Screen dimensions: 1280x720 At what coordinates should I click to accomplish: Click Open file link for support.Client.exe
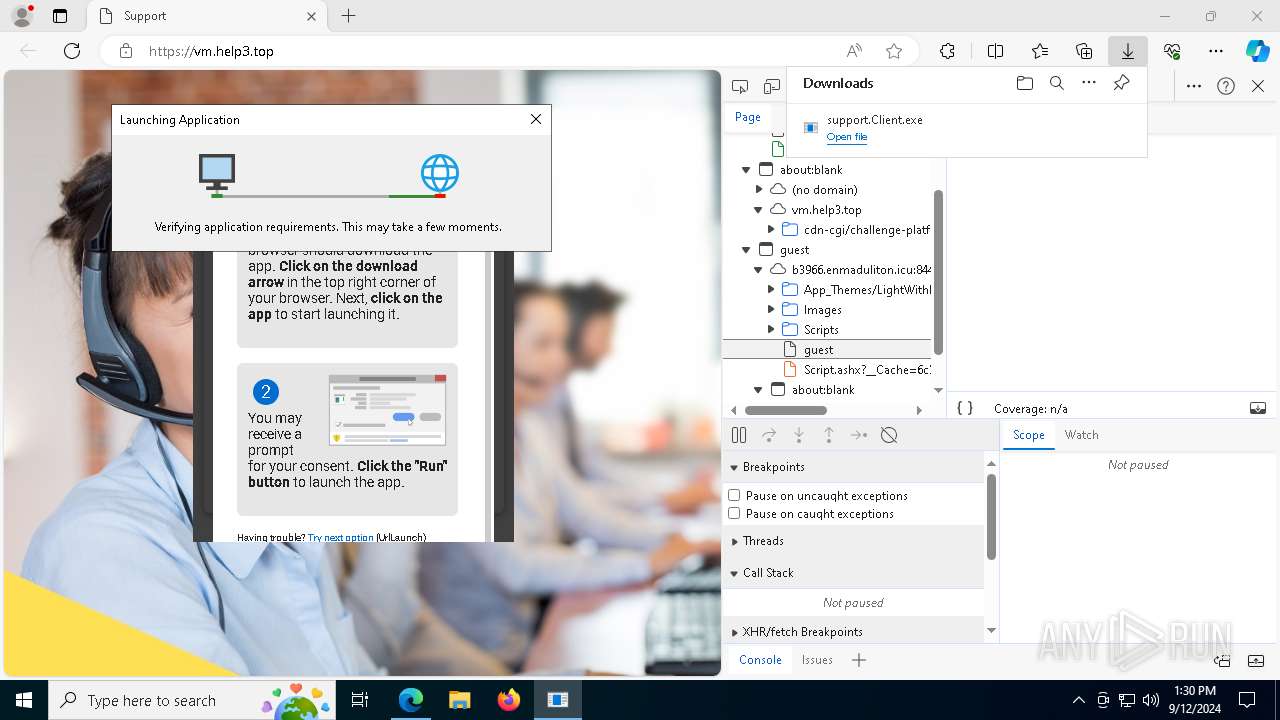click(x=847, y=137)
